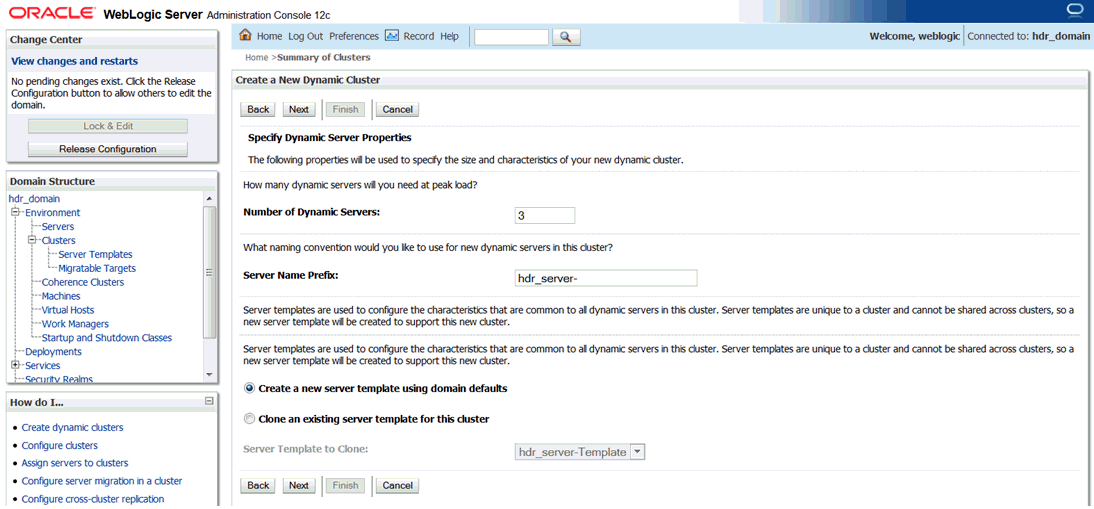Select Create a new server template radio
The height and width of the screenshot is (509, 1094).
[250, 388]
